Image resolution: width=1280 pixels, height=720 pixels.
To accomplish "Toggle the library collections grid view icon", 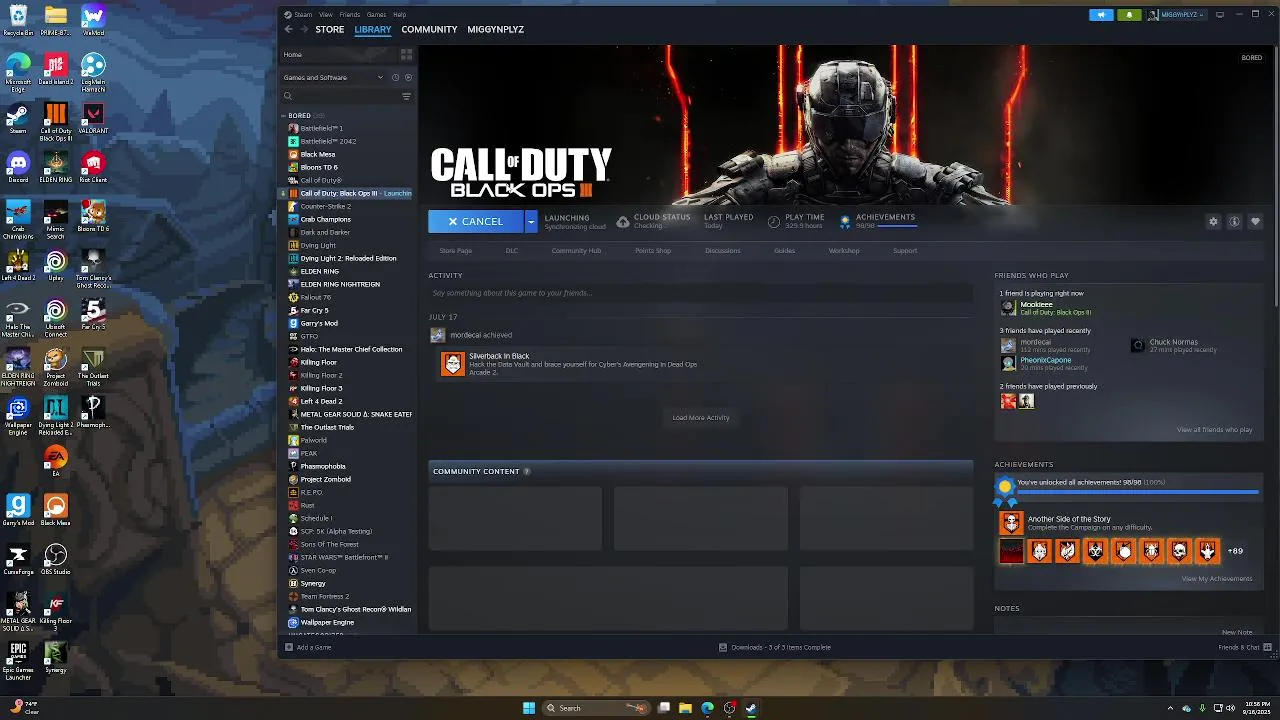I will (x=406, y=54).
